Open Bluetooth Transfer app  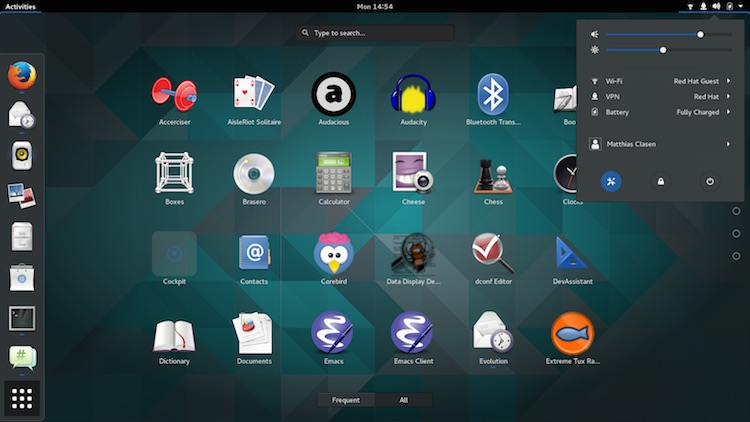coord(493,100)
